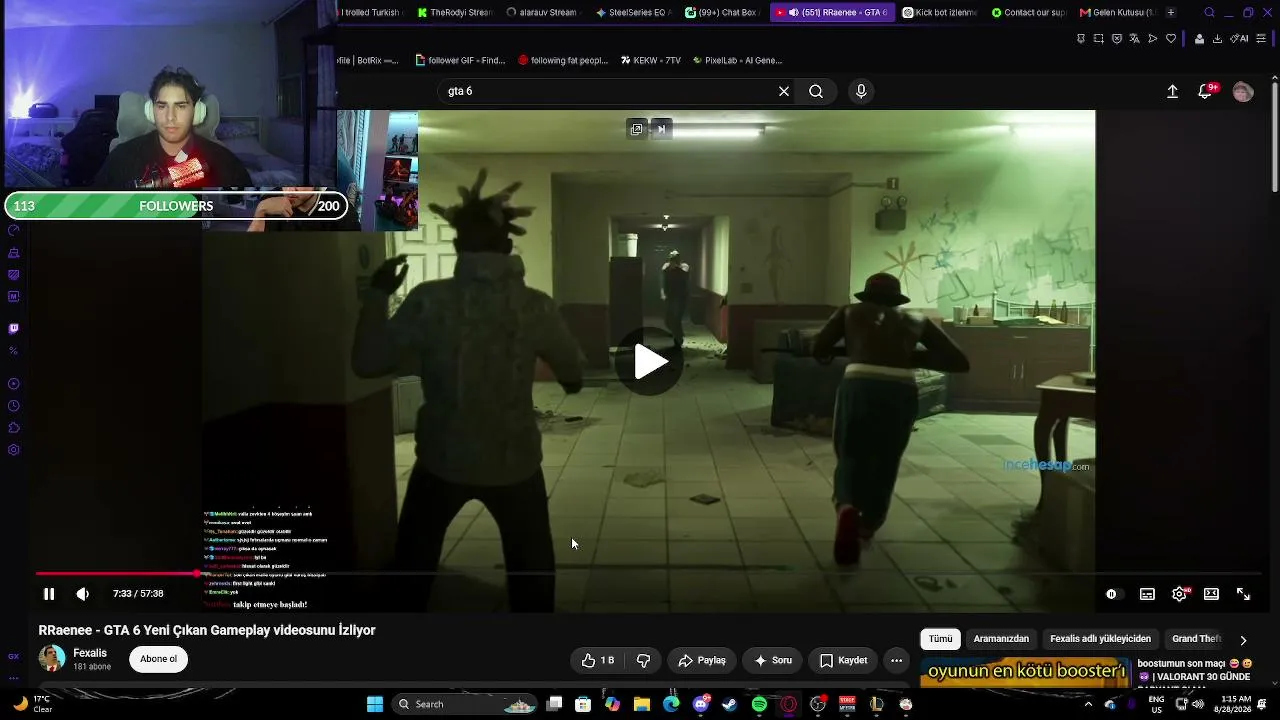Start voice search with the microphone icon

[x=861, y=91]
